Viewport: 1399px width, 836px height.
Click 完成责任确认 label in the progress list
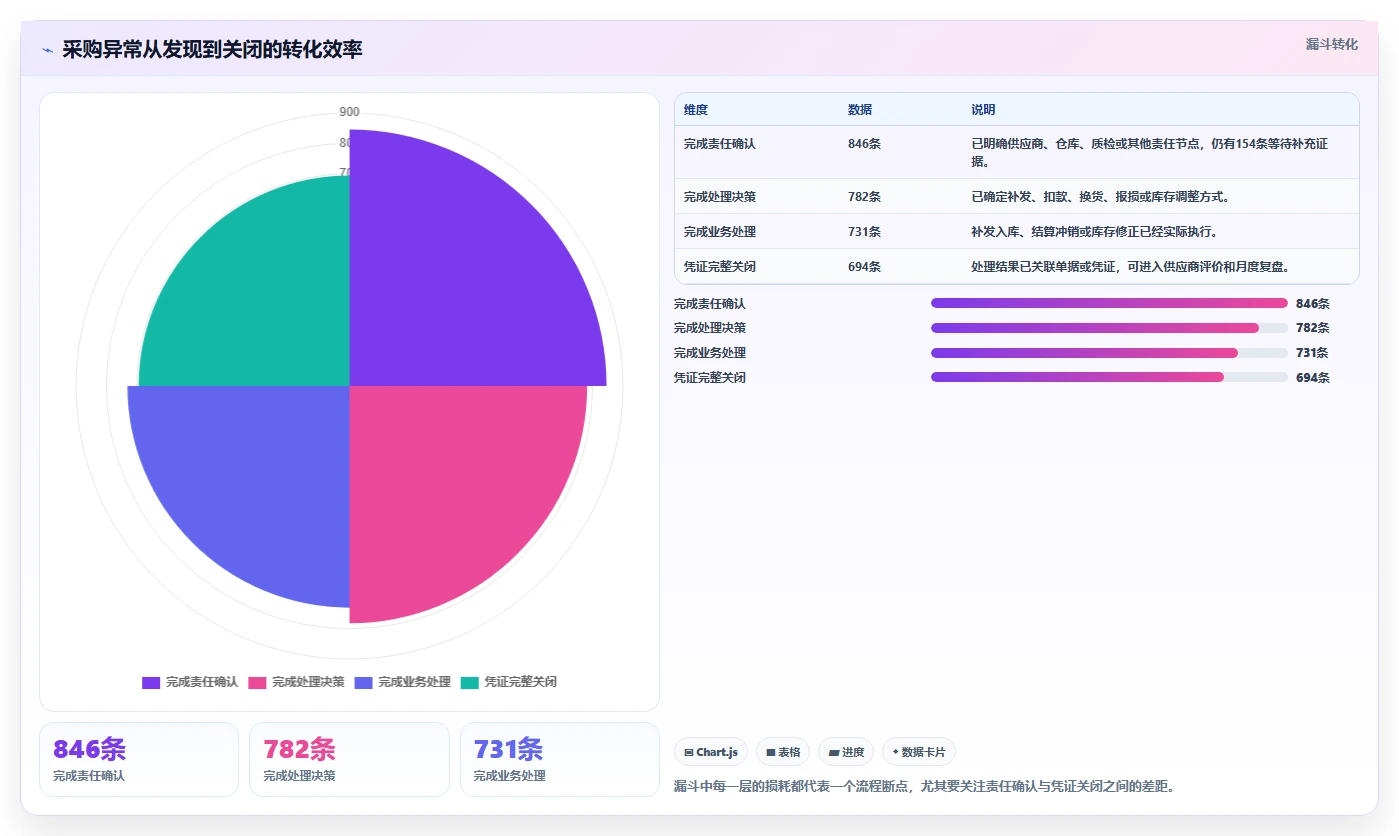point(710,304)
